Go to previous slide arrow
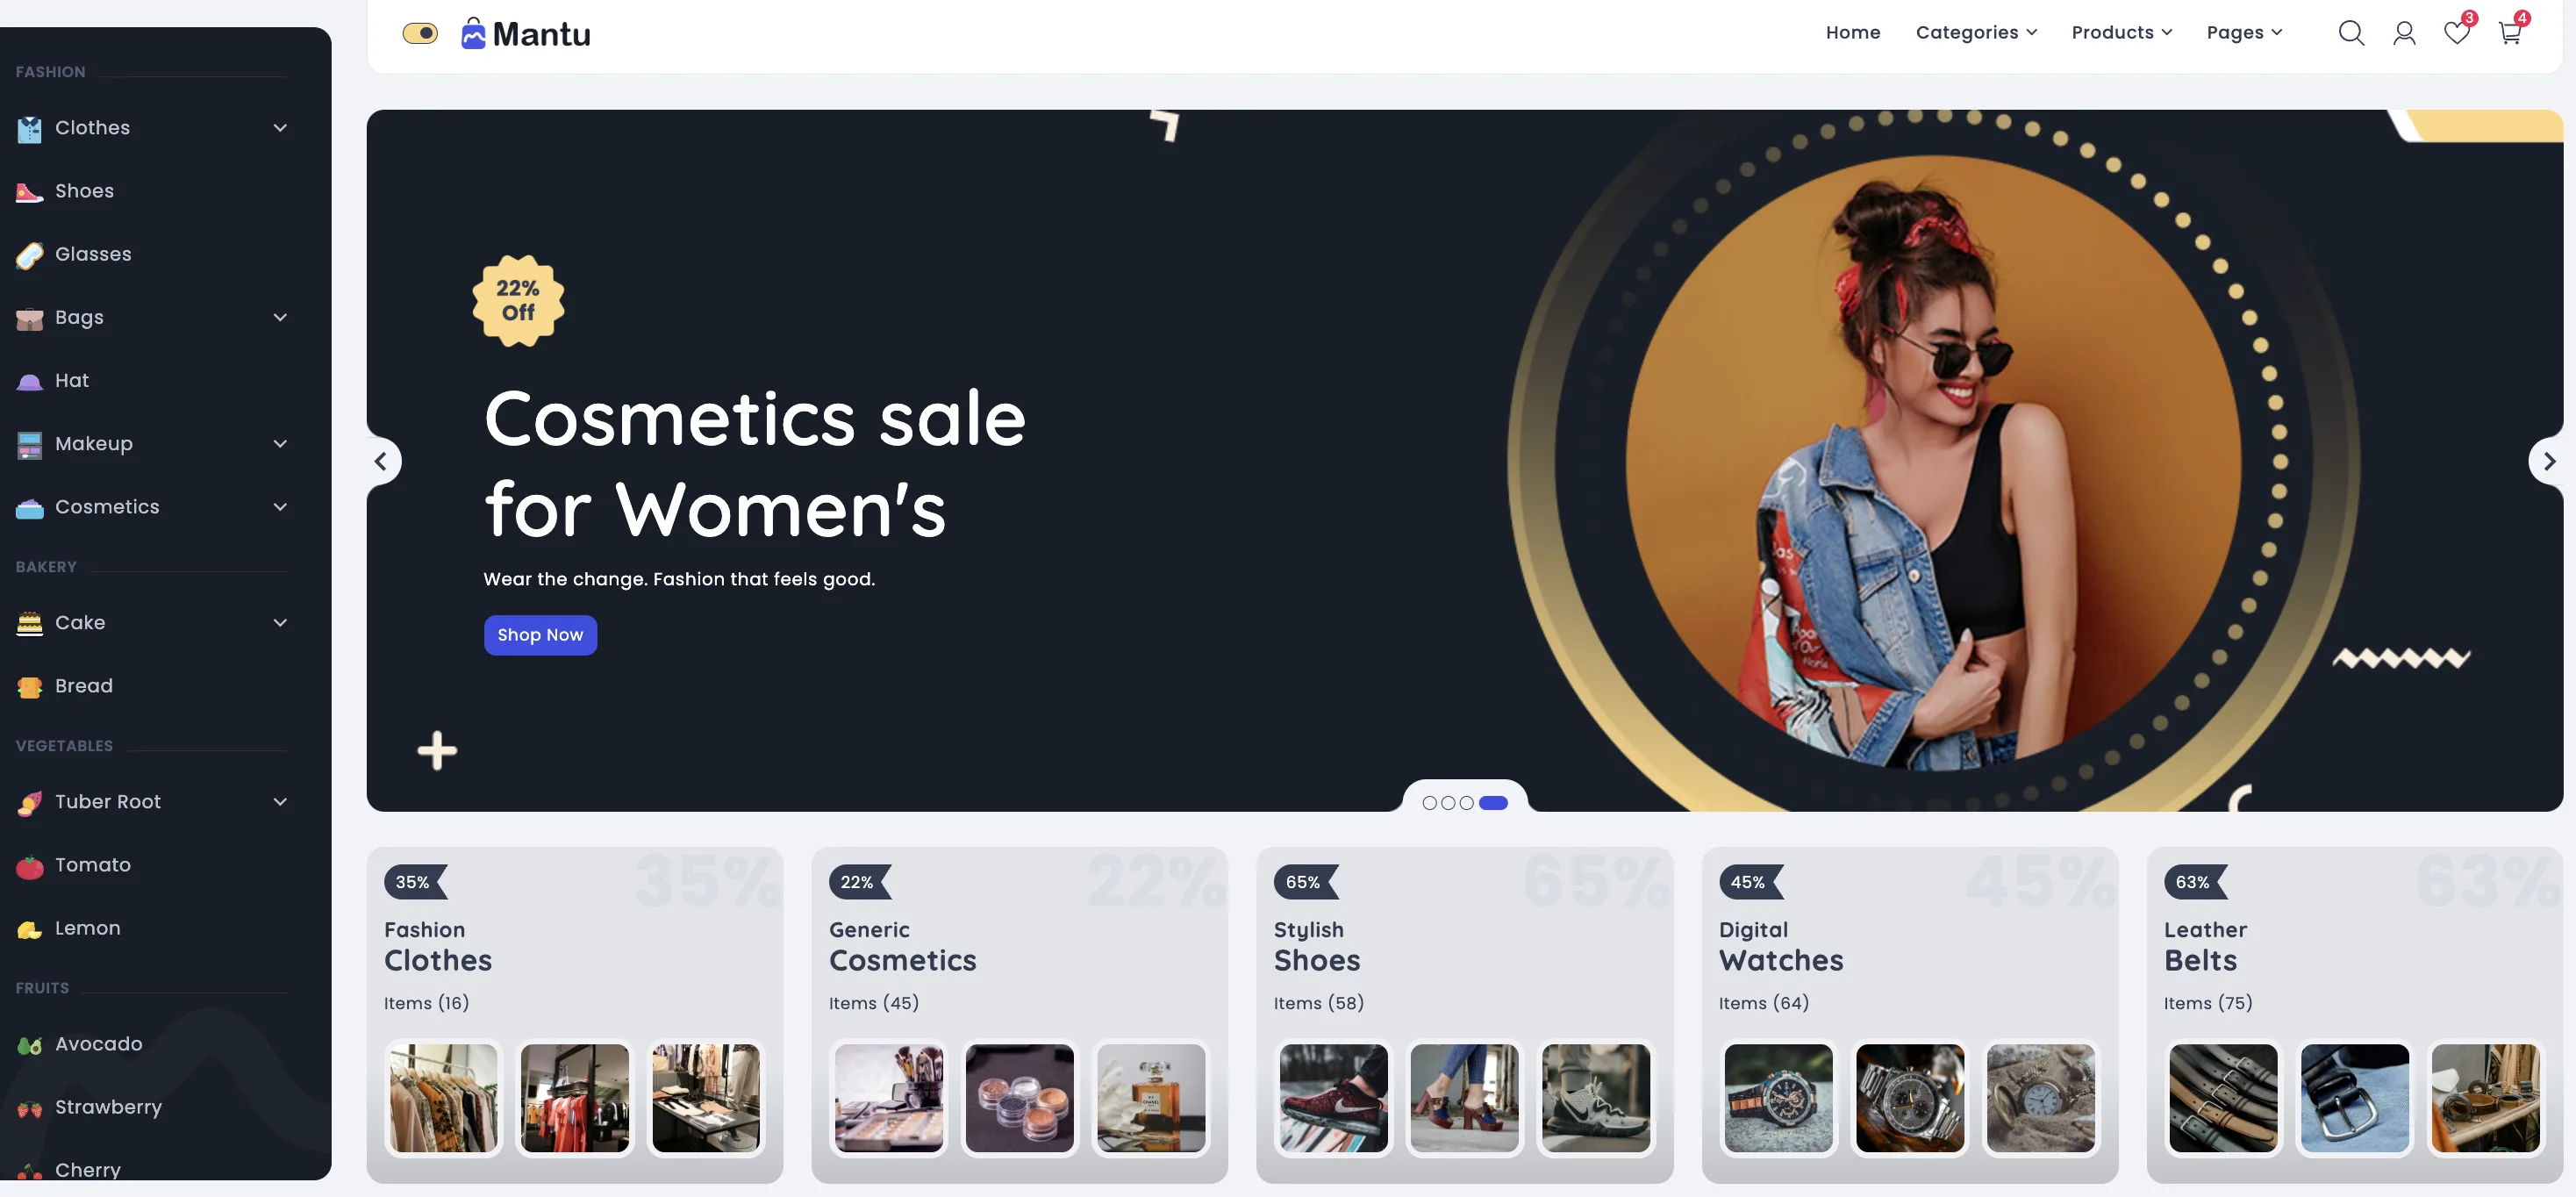 click(381, 461)
